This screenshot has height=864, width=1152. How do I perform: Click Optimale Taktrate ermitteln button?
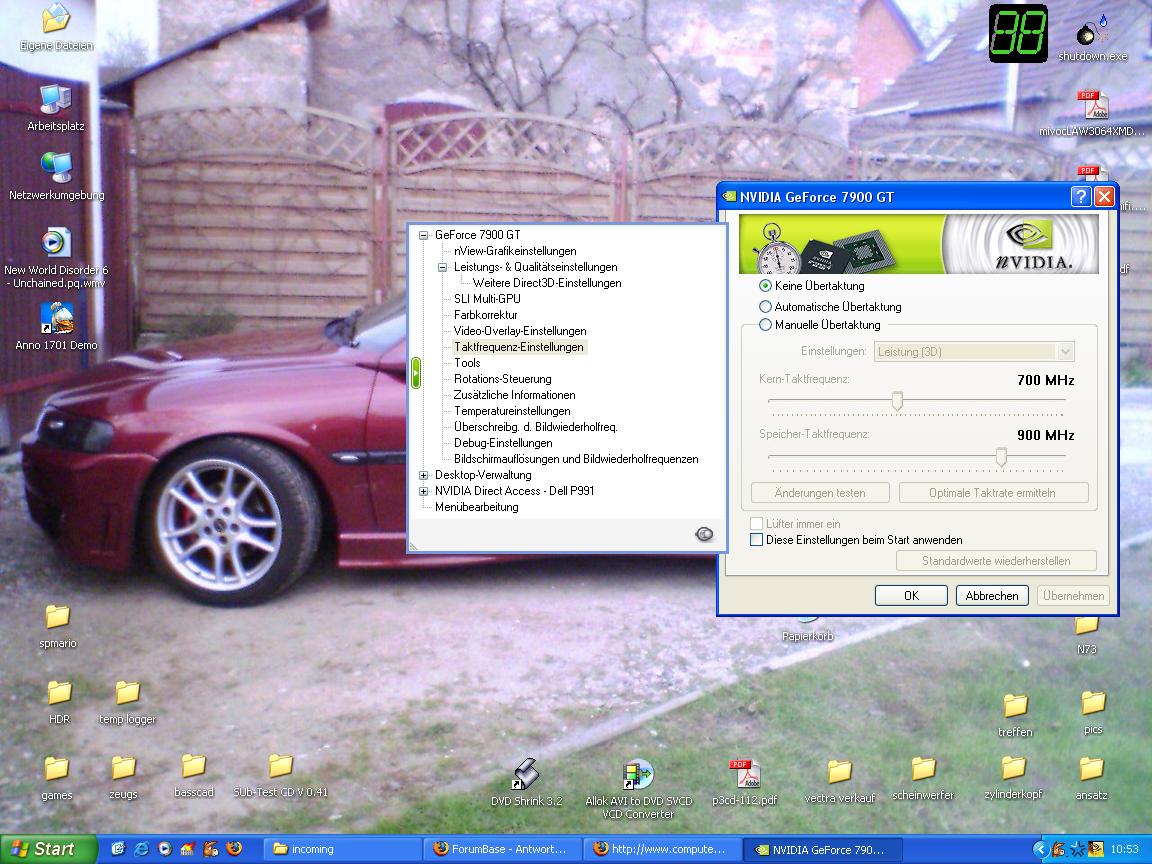click(993, 493)
